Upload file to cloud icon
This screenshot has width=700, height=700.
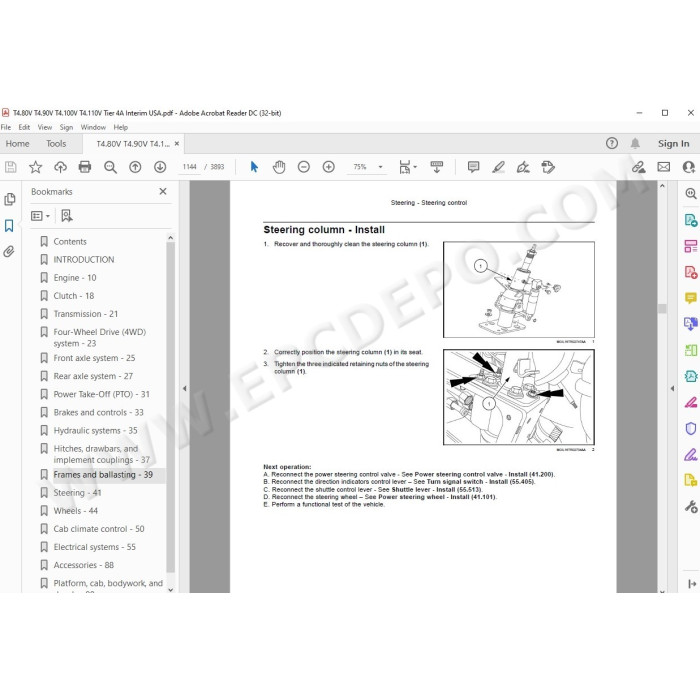coord(60,167)
